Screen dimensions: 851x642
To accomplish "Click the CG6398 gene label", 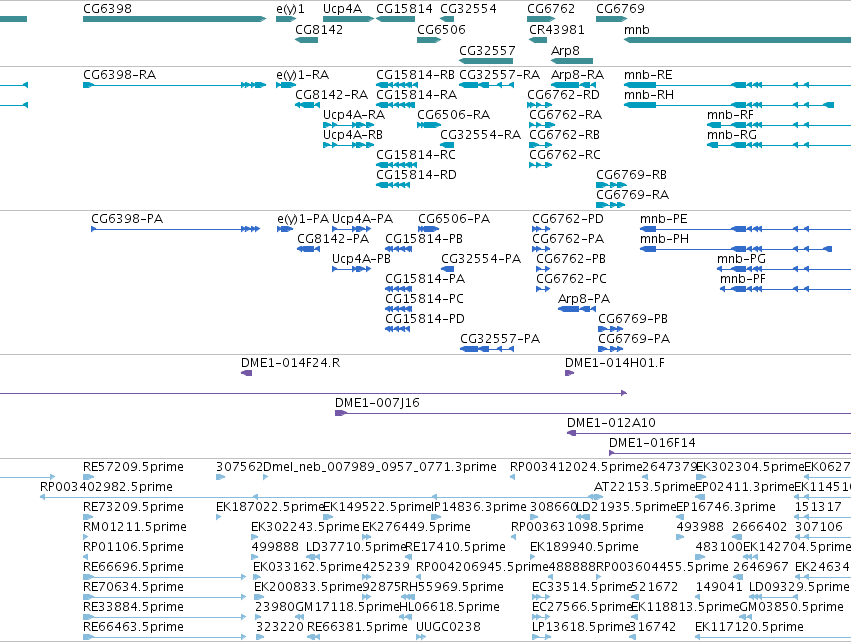I will [x=107, y=9].
